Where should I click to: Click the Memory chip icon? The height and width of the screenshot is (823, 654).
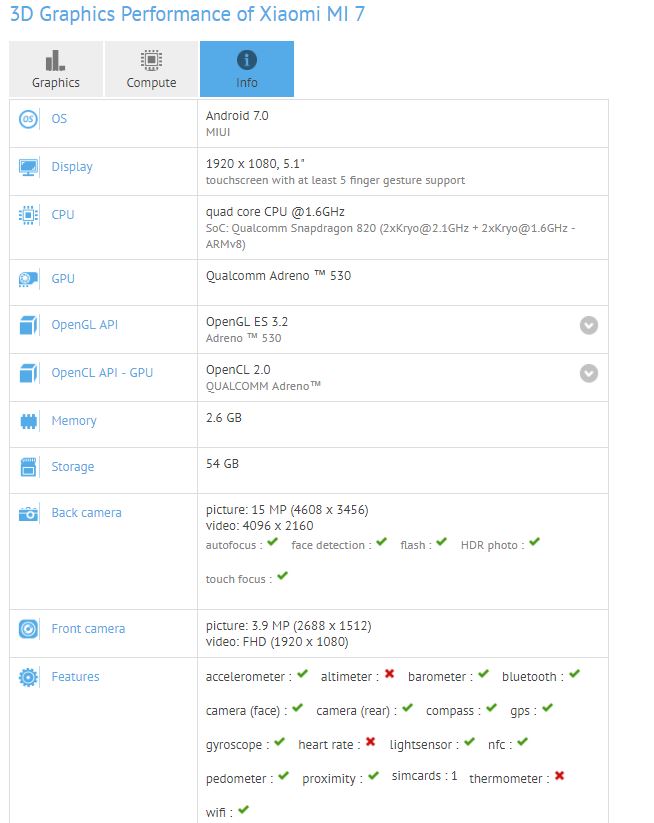point(29,421)
